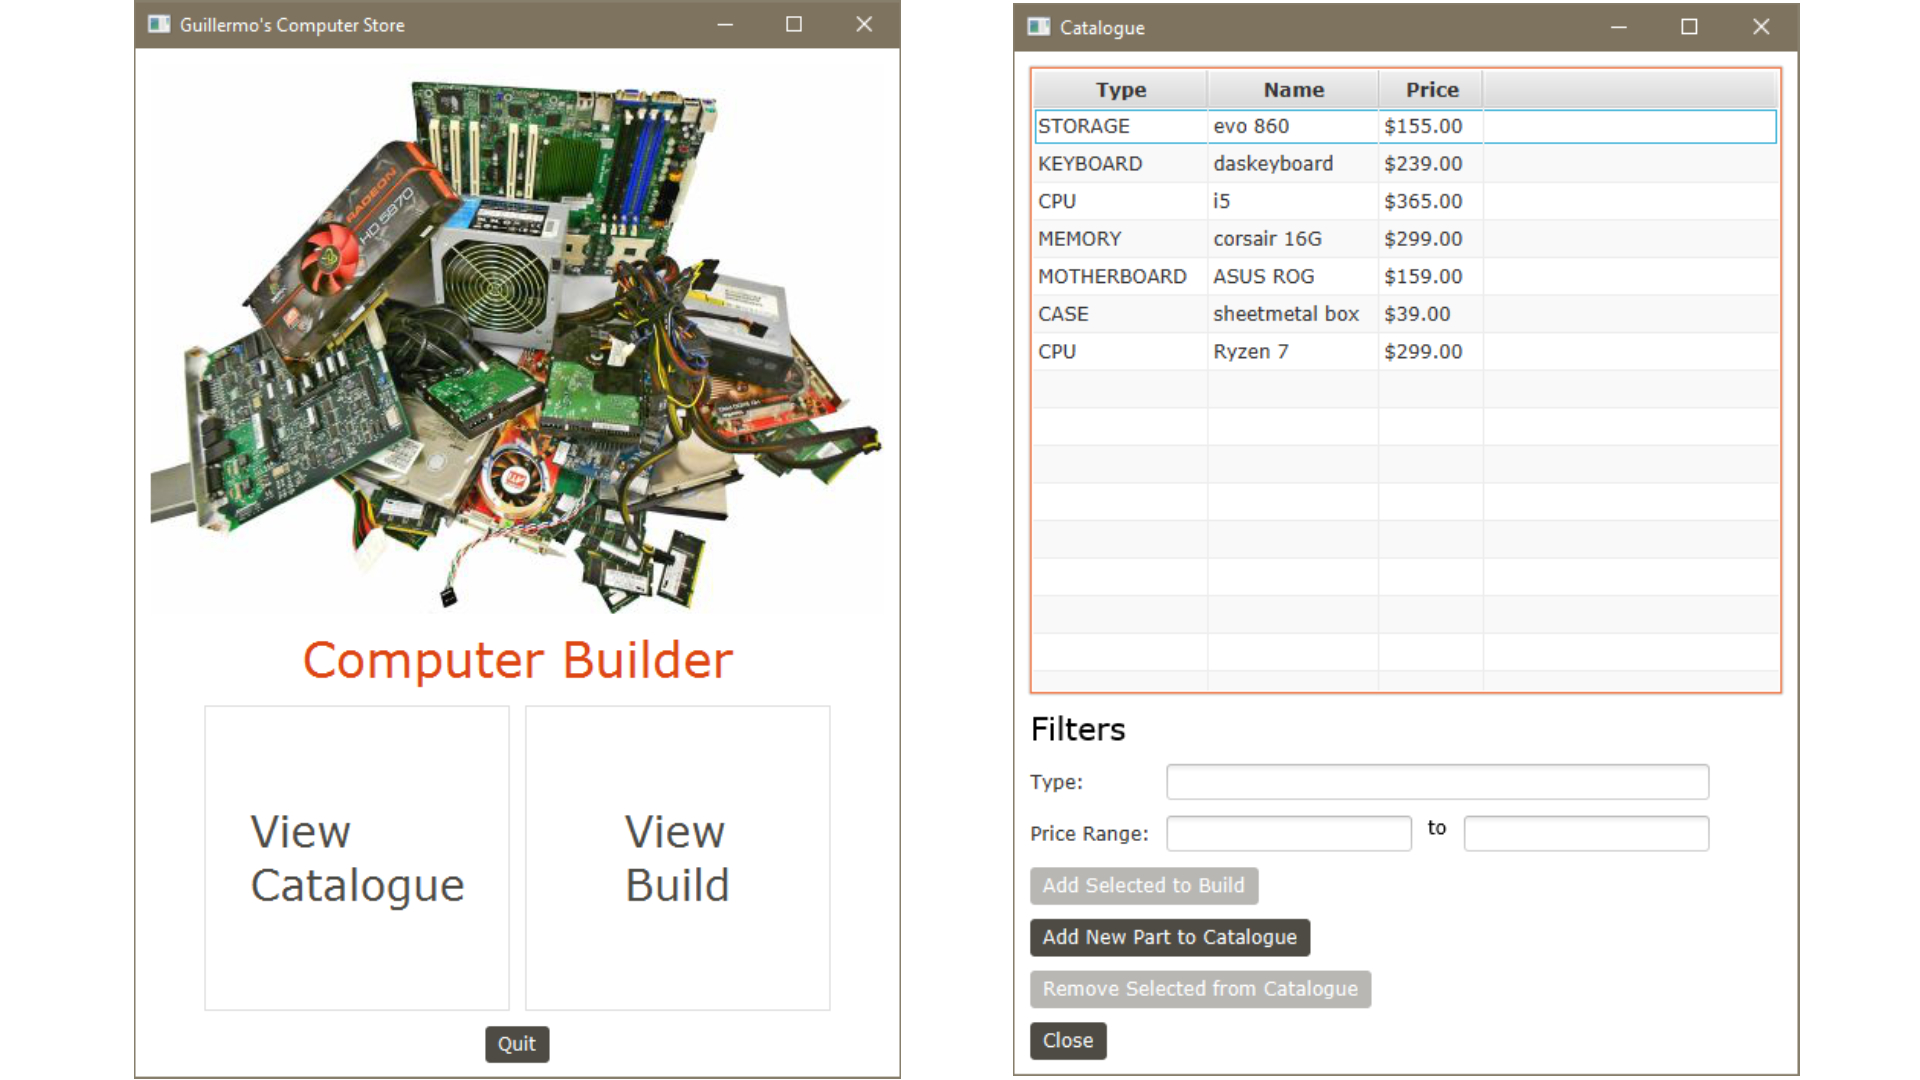Select the MOTHERBOARD type cell
The height and width of the screenshot is (1080, 1920).
[x=1120, y=276]
